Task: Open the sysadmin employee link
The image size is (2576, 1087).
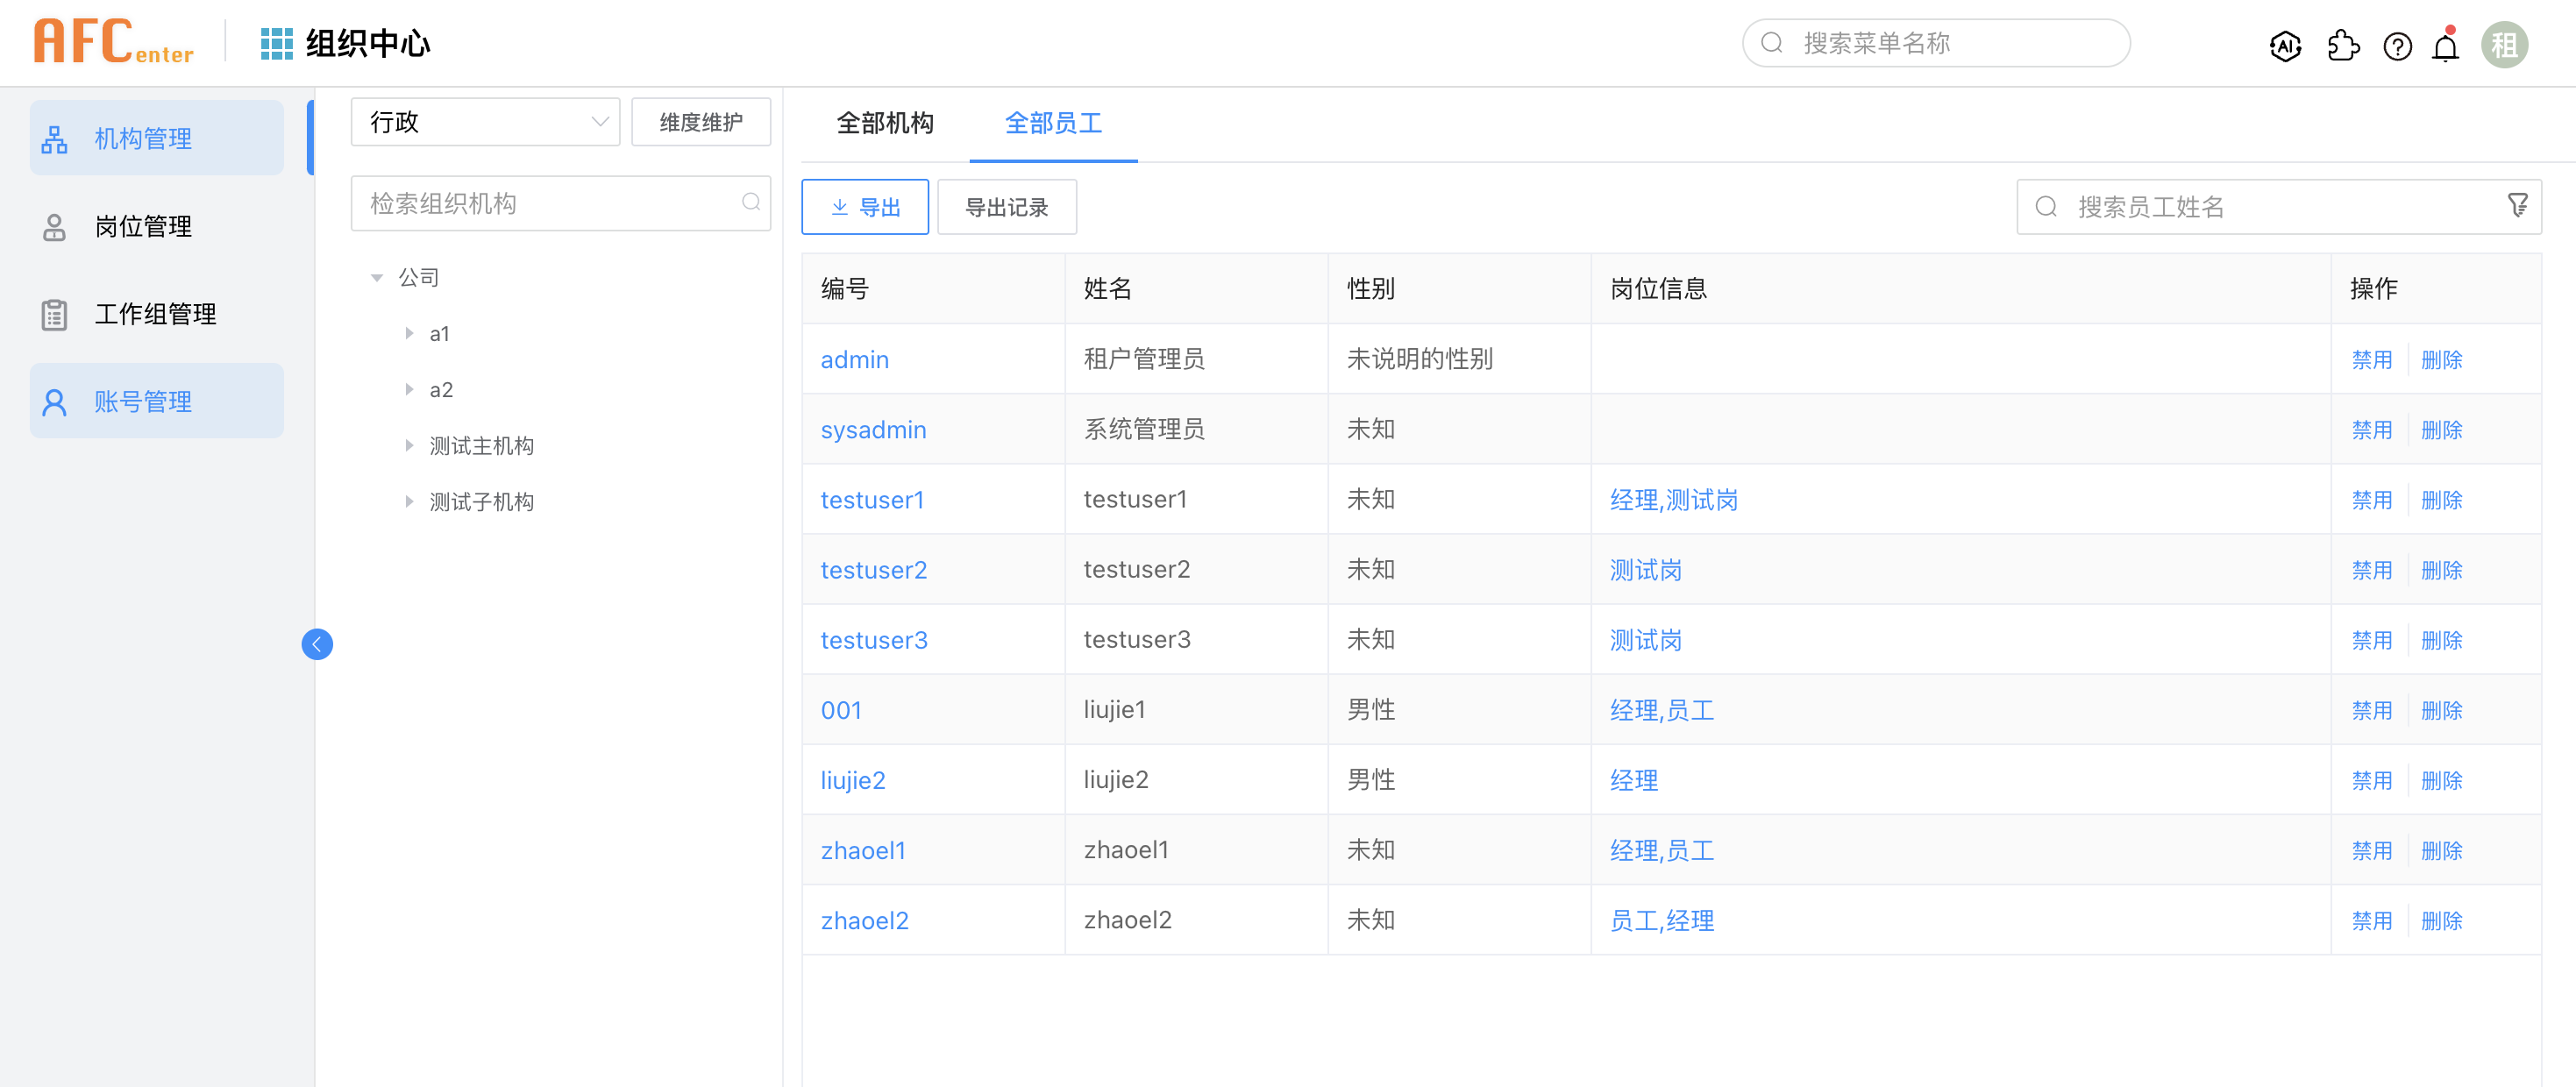Action: click(873, 430)
